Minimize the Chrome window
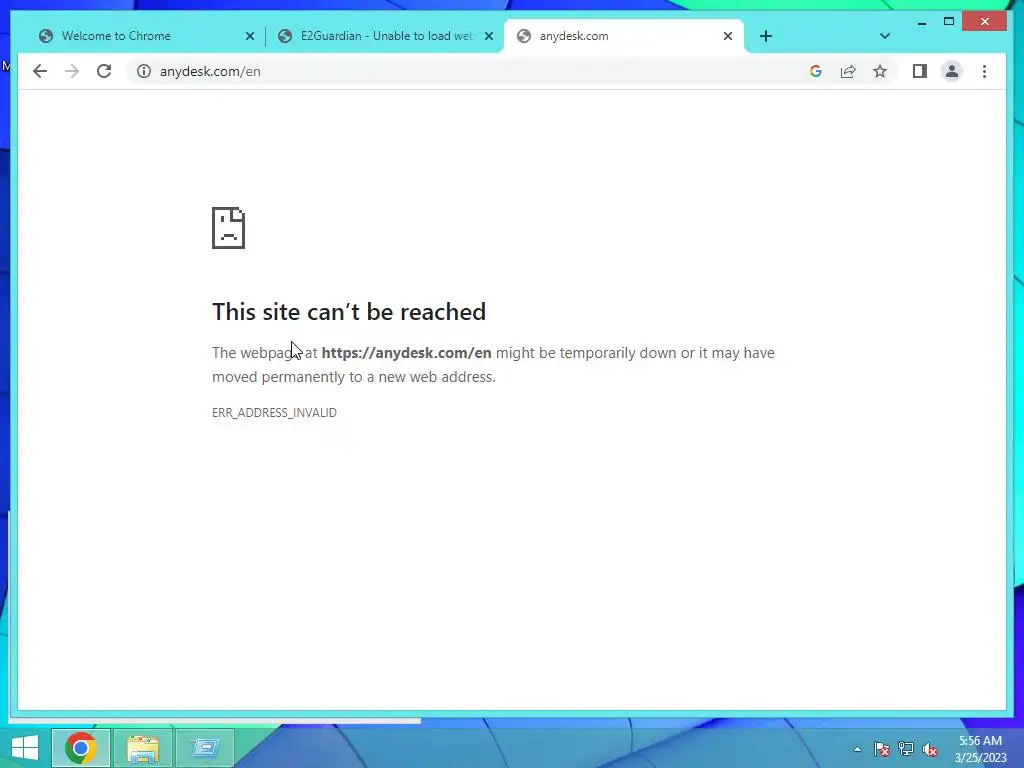The image size is (1024, 768). (921, 23)
